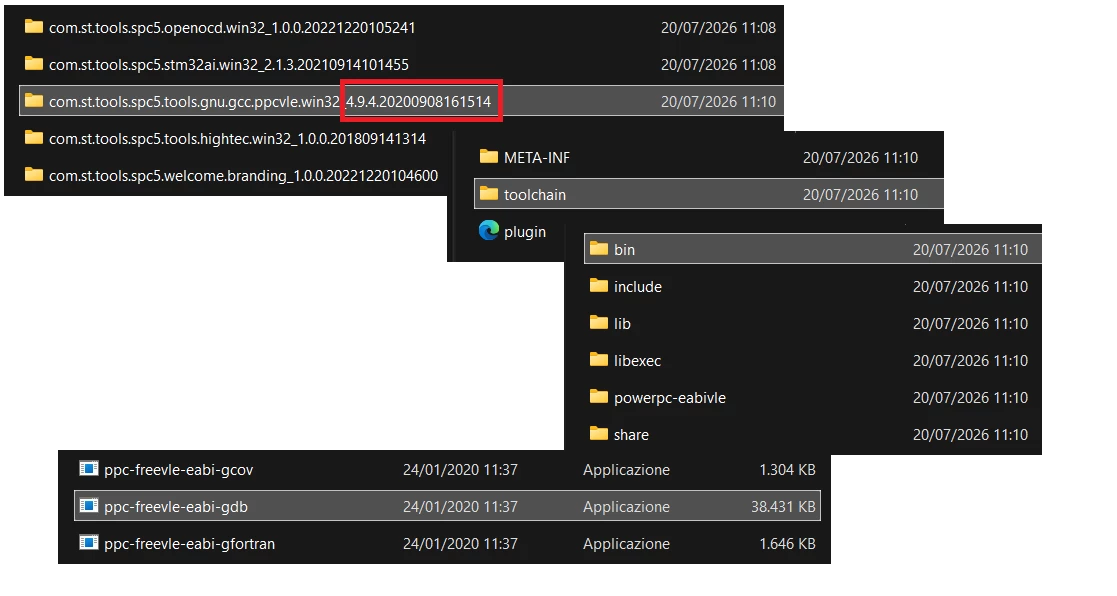
Task: Click folder icon of com.st.tools.spc5.openocd.win32 entry
Action: point(33,26)
